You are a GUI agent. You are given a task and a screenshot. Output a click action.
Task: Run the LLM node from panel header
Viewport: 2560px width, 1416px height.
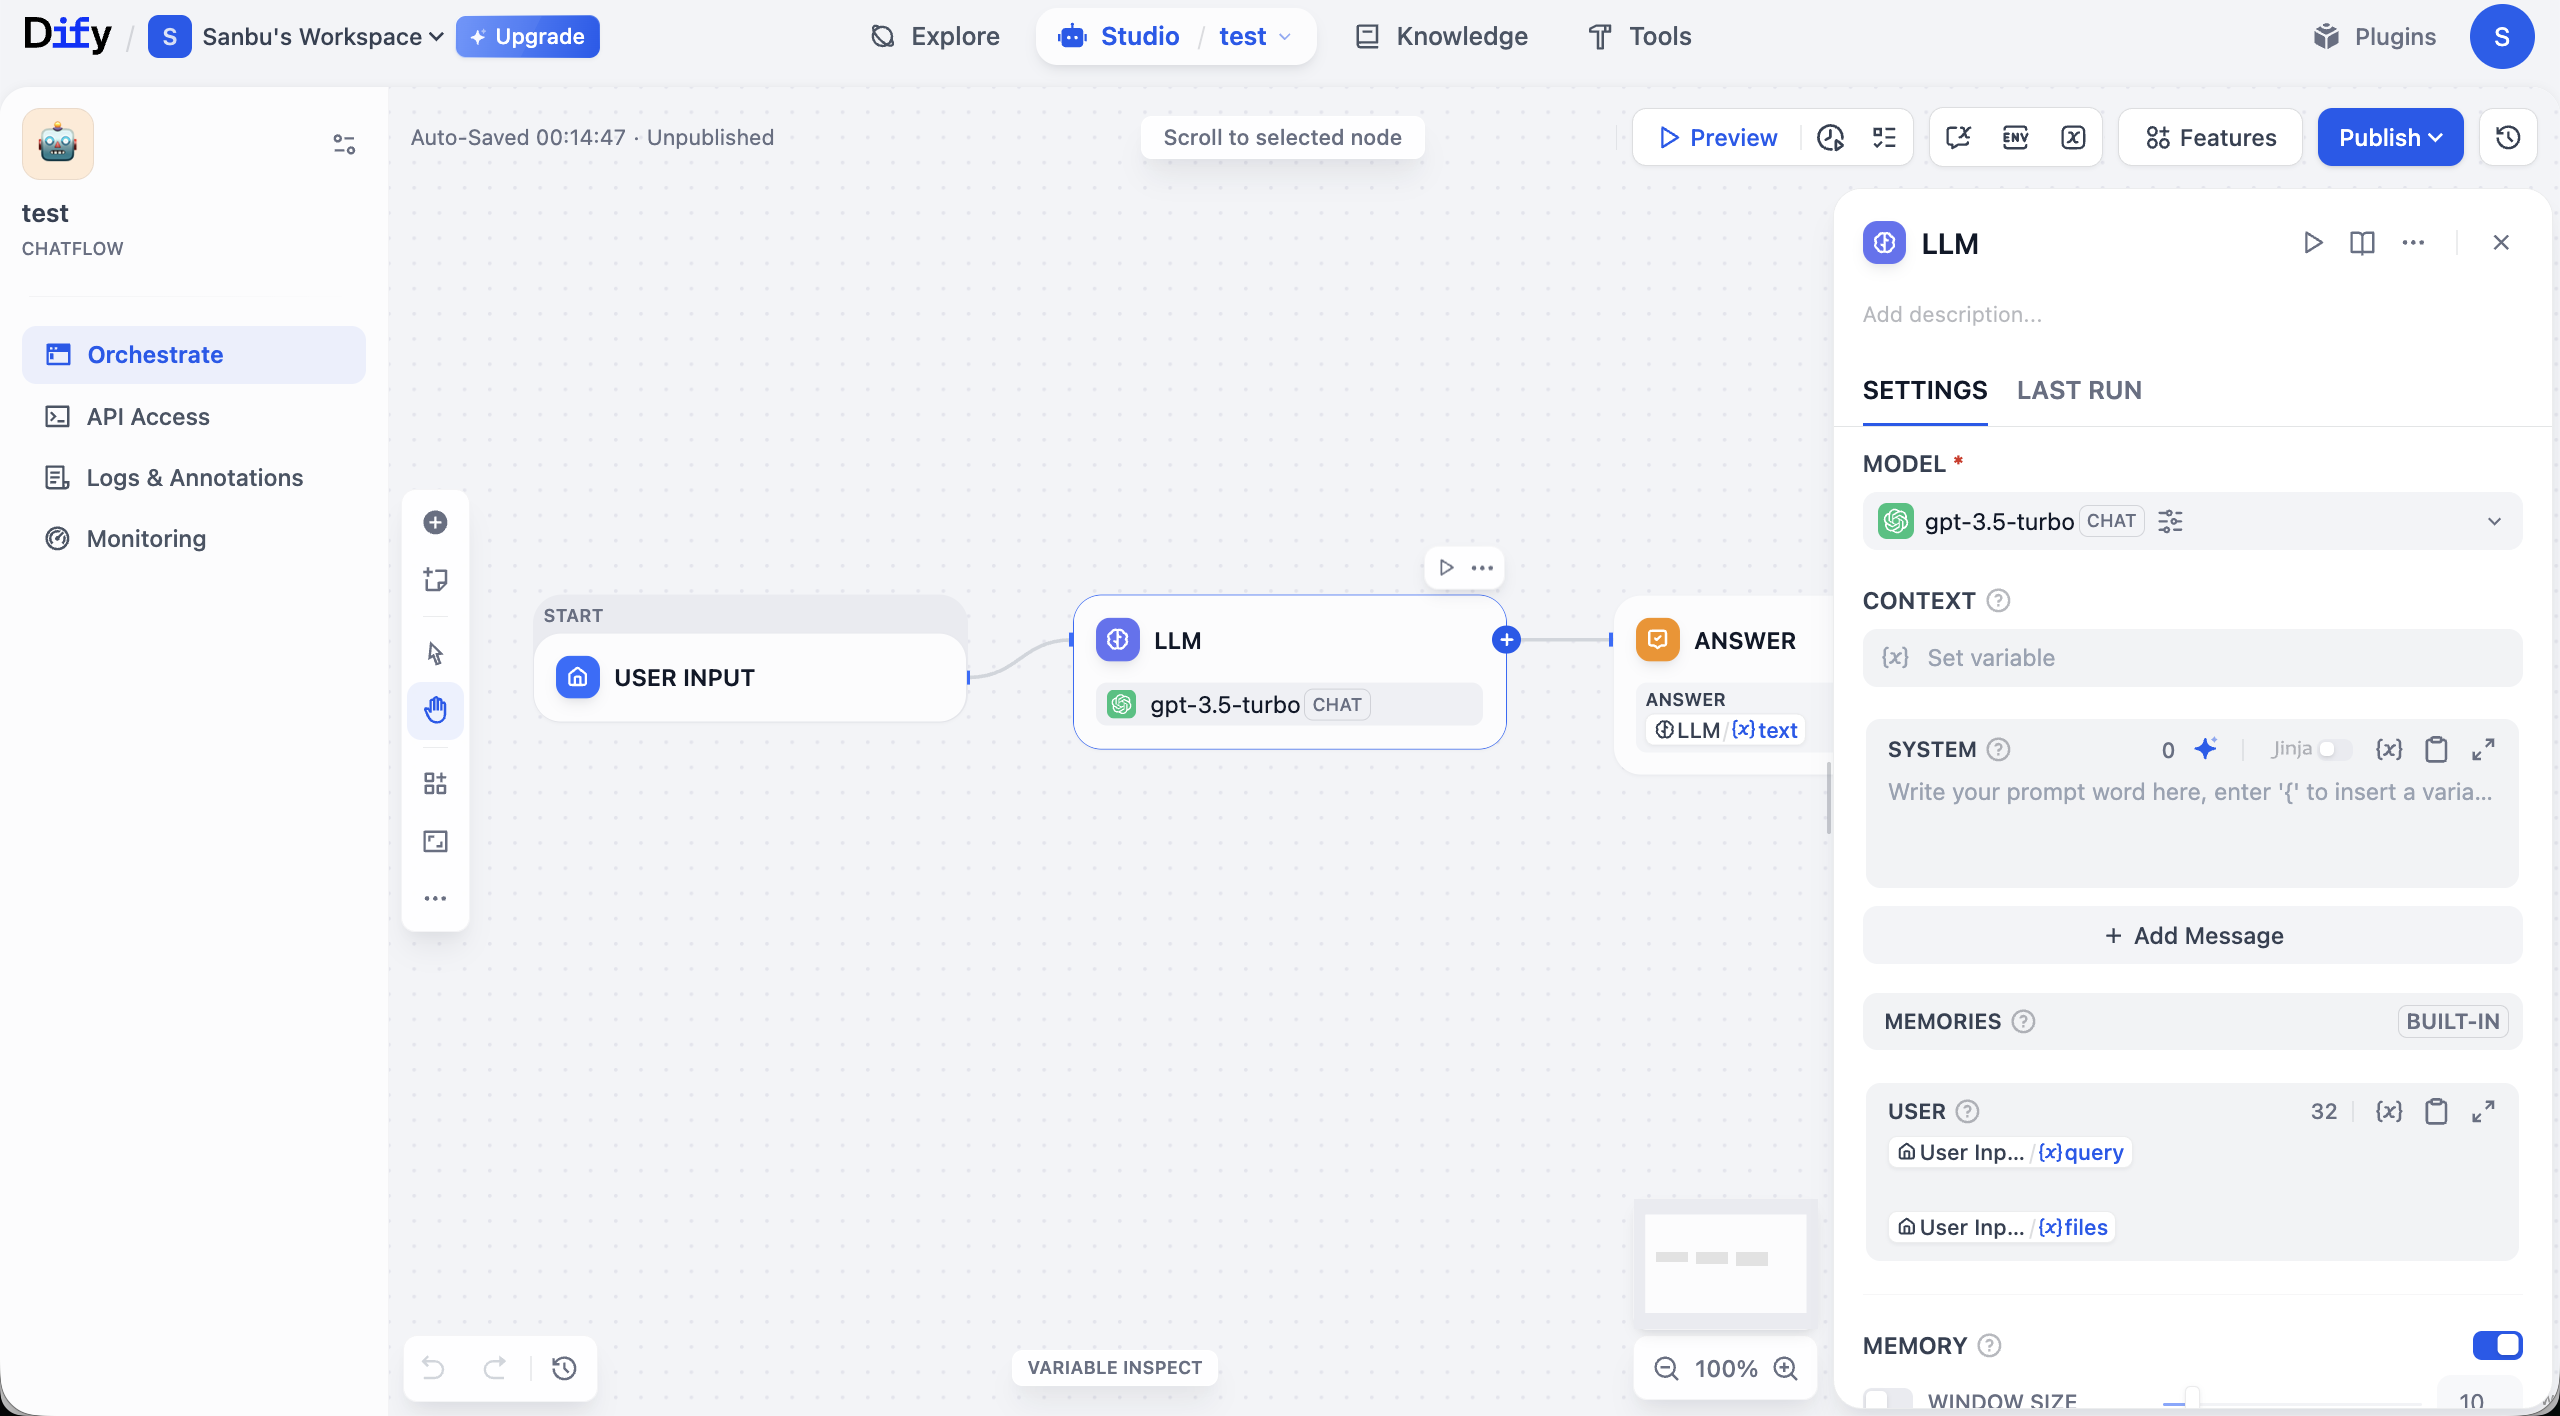[x=2312, y=243]
